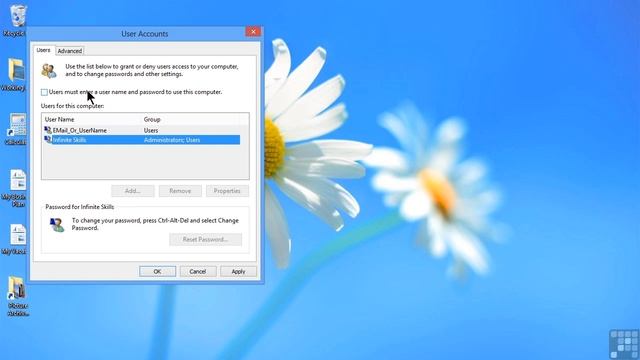The image size is (640, 360).
Task: Click the user icon beside Infinite Skills
Action: [48, 140]
